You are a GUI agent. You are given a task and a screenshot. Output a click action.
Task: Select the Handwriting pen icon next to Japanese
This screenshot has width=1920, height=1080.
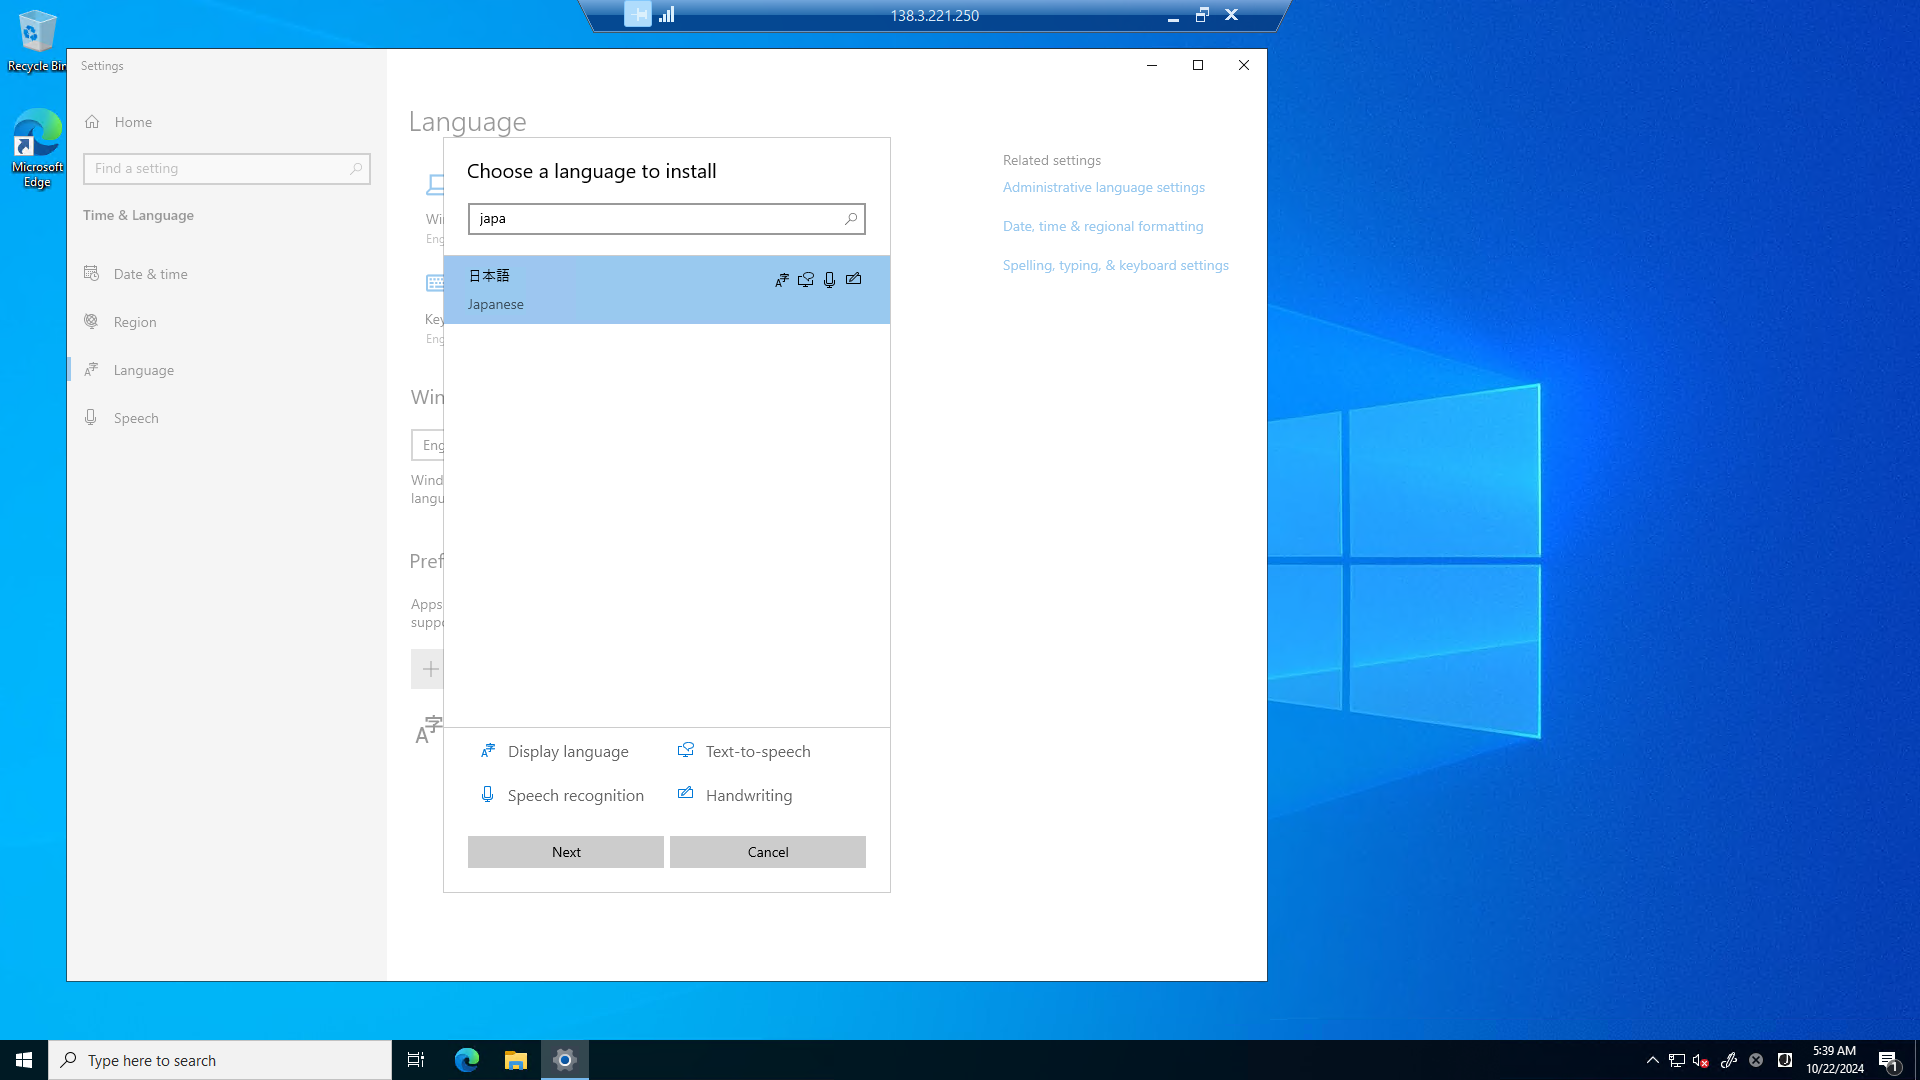(x=853, y=279)
